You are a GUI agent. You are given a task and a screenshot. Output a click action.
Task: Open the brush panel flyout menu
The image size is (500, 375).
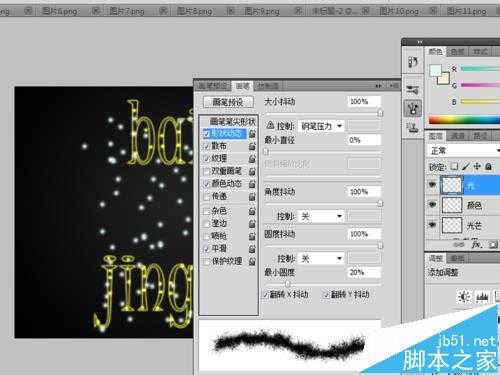click(x=394, y=86)
